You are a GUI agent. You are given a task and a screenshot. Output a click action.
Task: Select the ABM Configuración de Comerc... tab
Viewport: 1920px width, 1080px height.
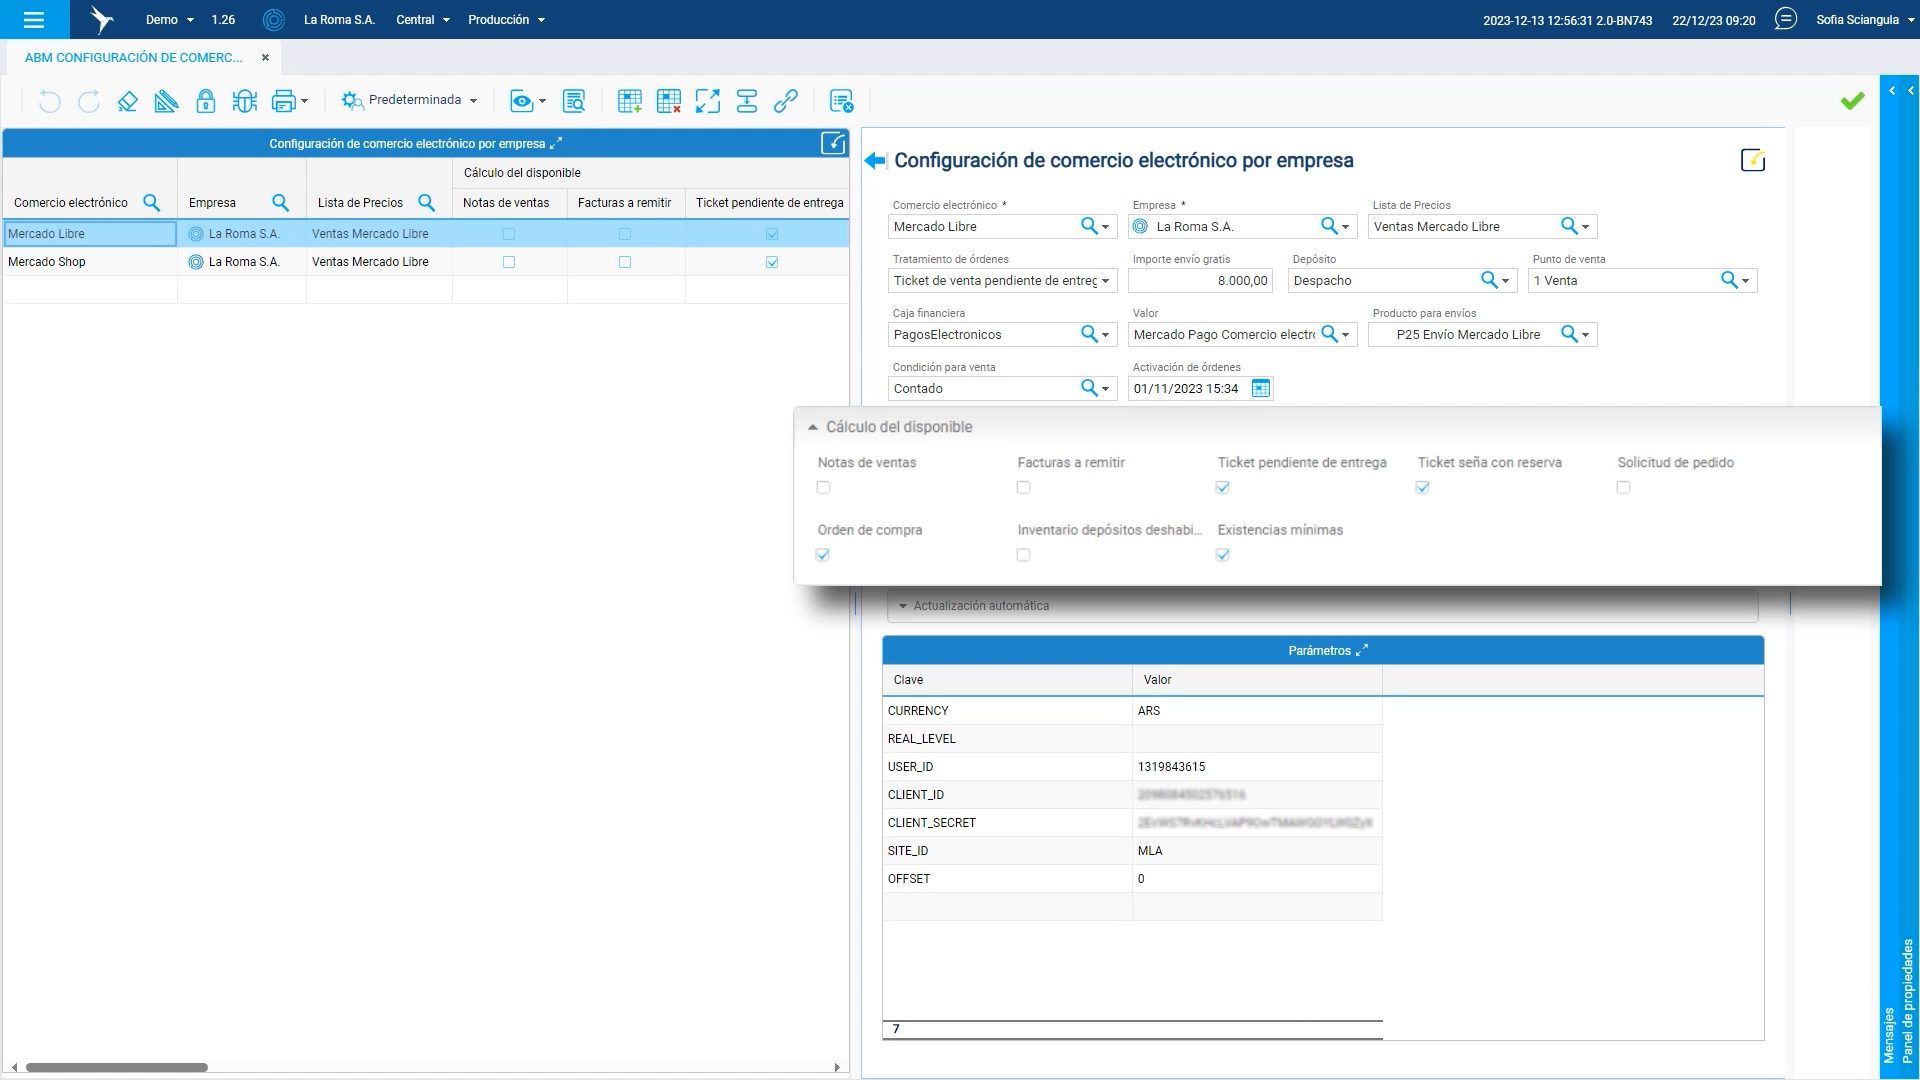point(133,58)
